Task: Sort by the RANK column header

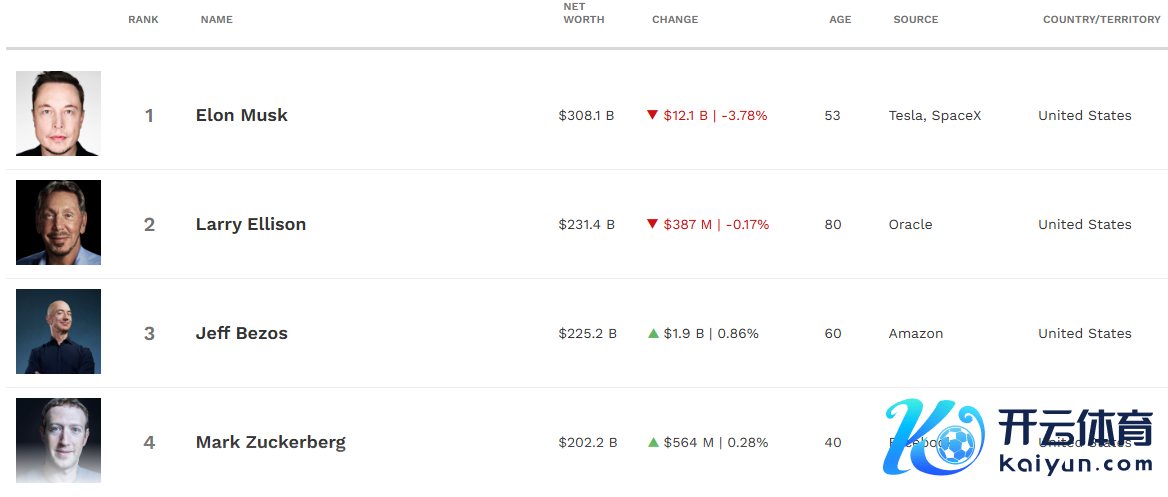Action: point(143,20)
